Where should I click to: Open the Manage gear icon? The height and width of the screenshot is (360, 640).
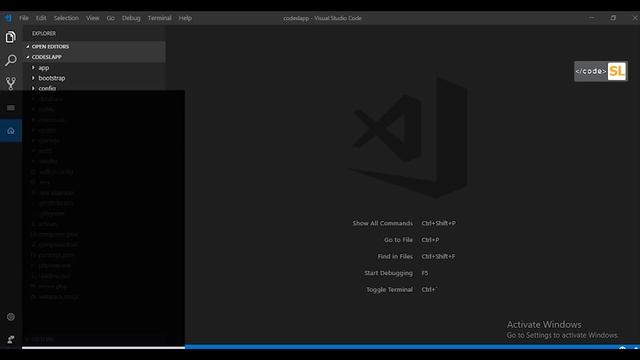click(x=11, y=317)
